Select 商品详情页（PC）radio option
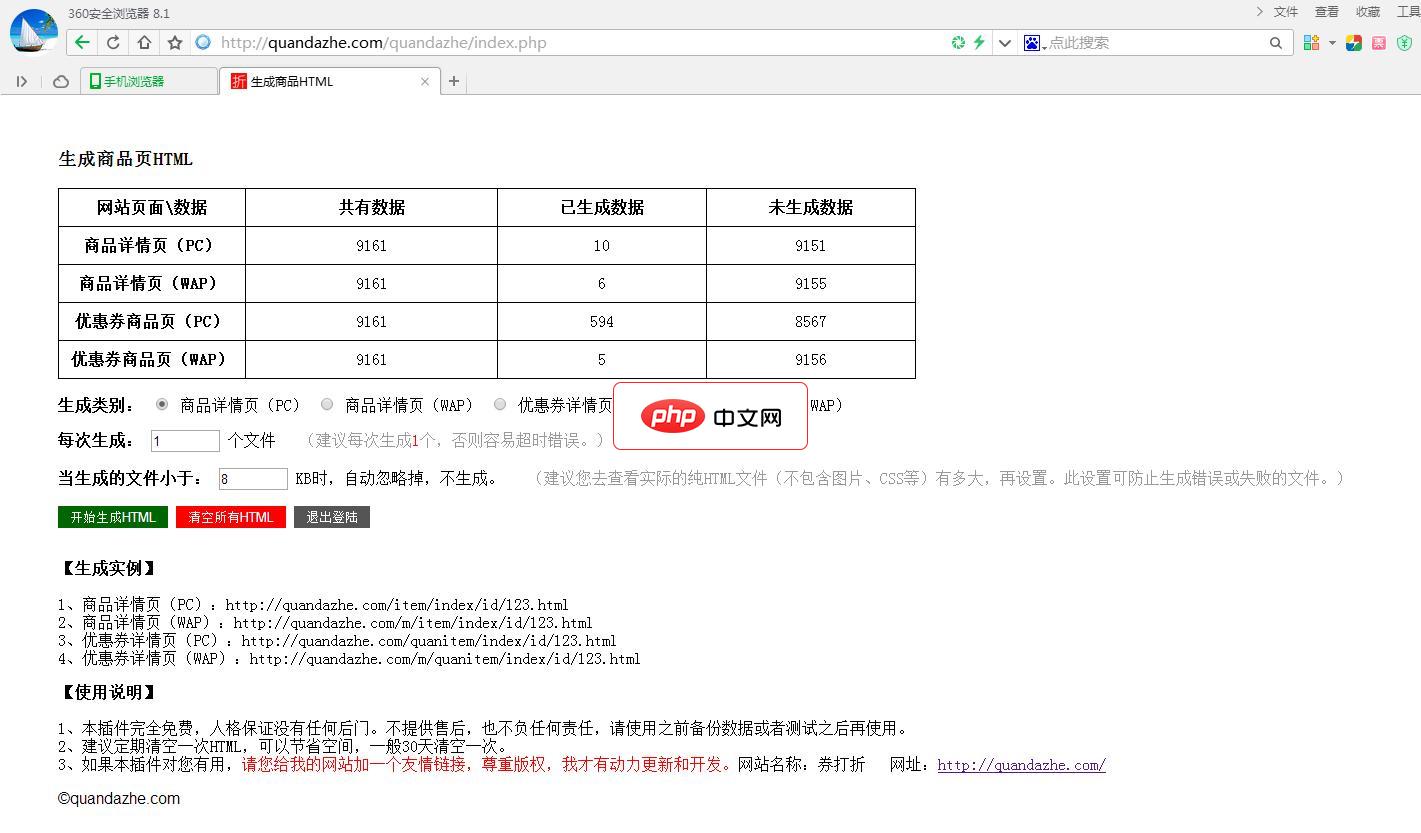The width and height of the screenshot is (1421, 833). pos(161,404)
